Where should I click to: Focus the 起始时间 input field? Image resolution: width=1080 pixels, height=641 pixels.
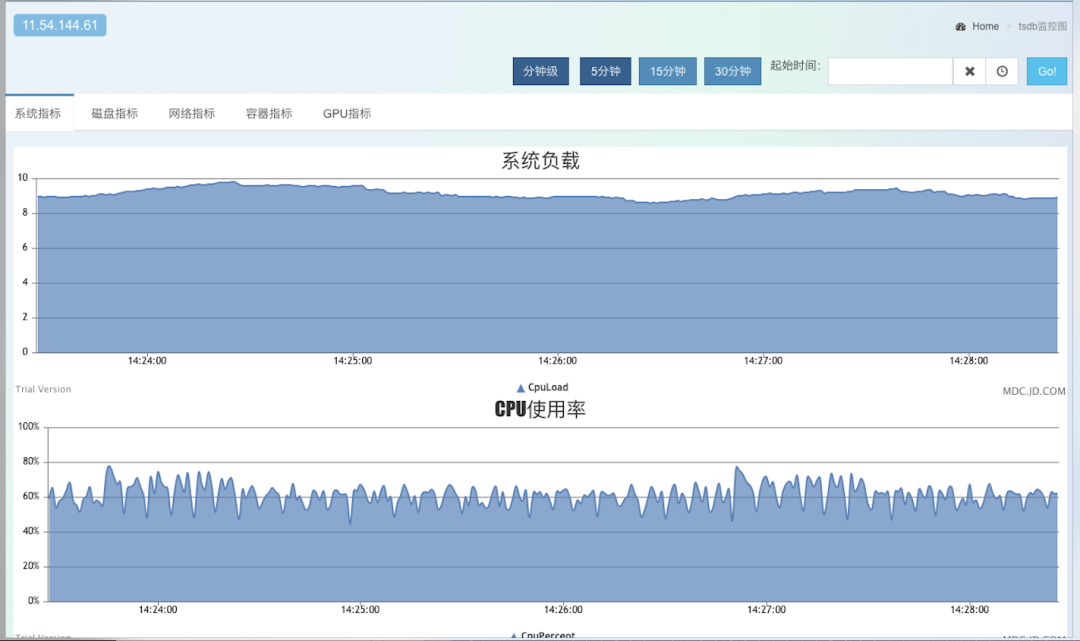coord(890,71)
